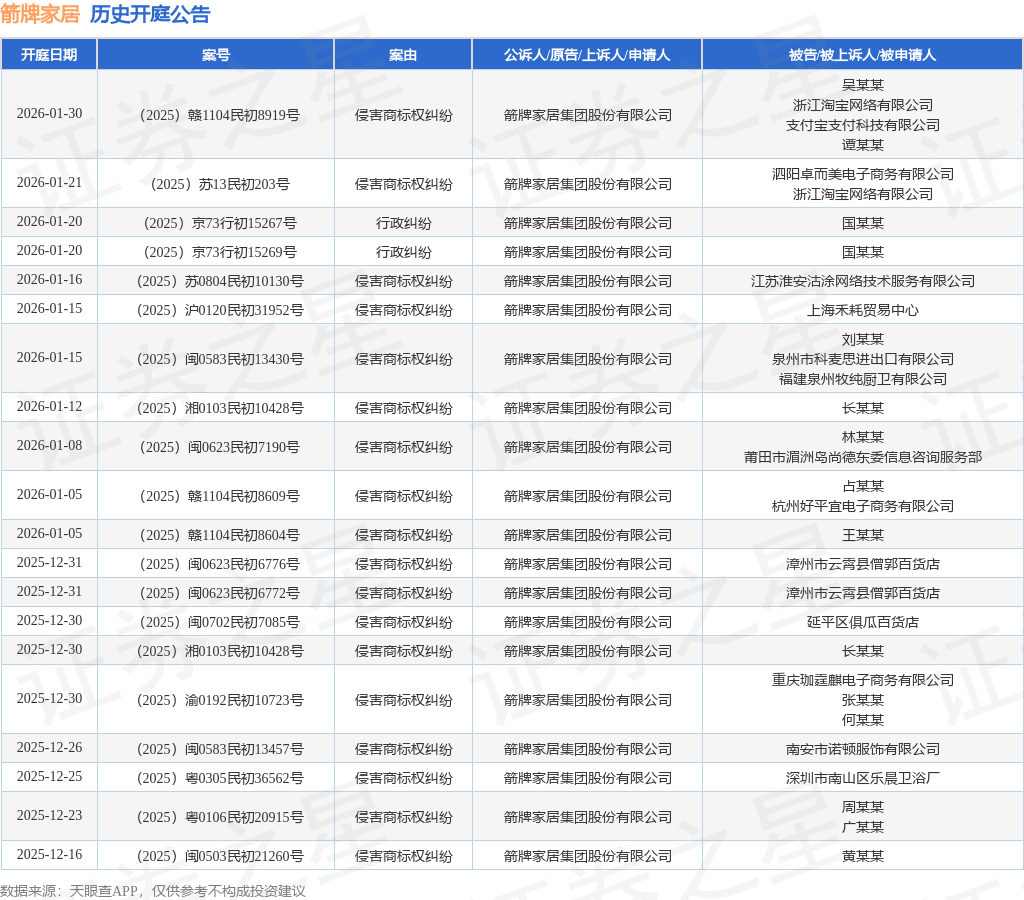Click the 历史开庭公告 heading
The width and height of the screenshot is (1024, 900).
point(150,14)
